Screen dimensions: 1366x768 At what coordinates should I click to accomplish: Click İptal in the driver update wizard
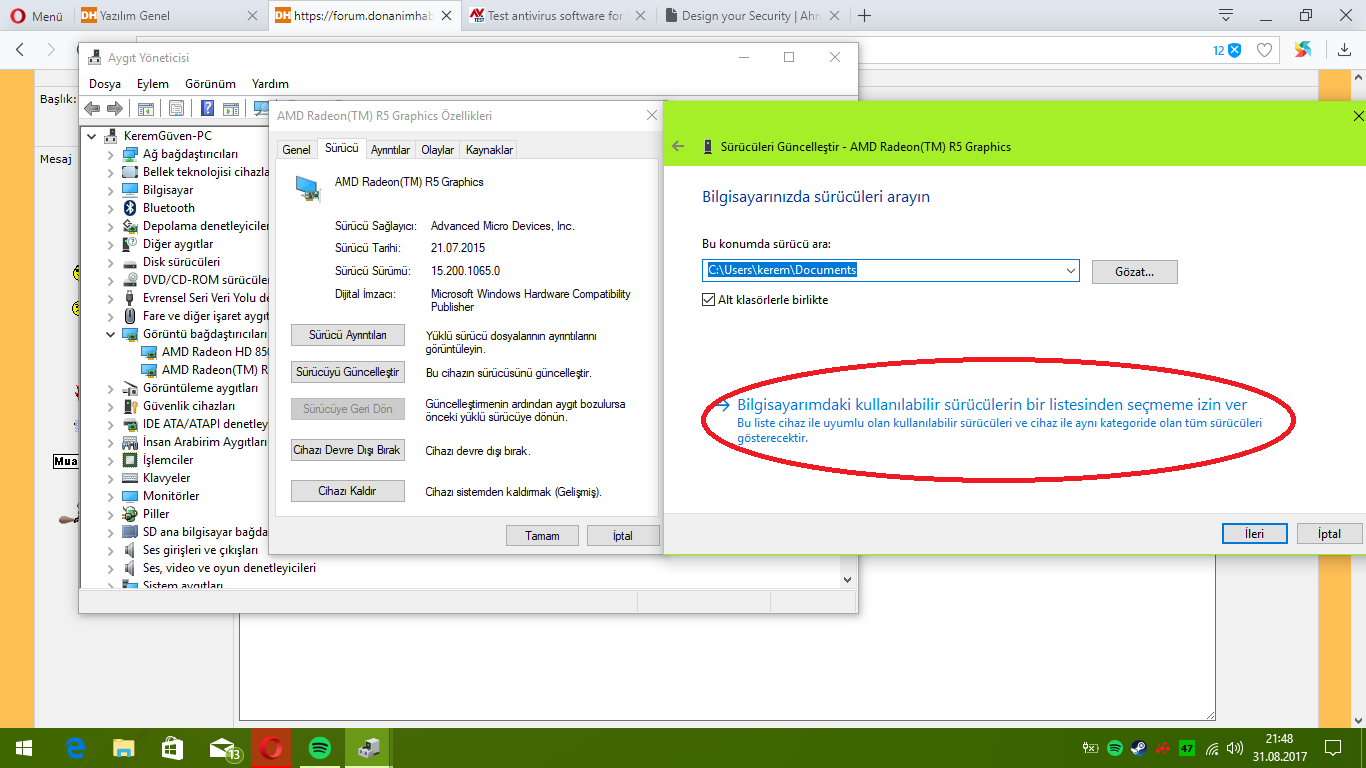[1329, 534]
